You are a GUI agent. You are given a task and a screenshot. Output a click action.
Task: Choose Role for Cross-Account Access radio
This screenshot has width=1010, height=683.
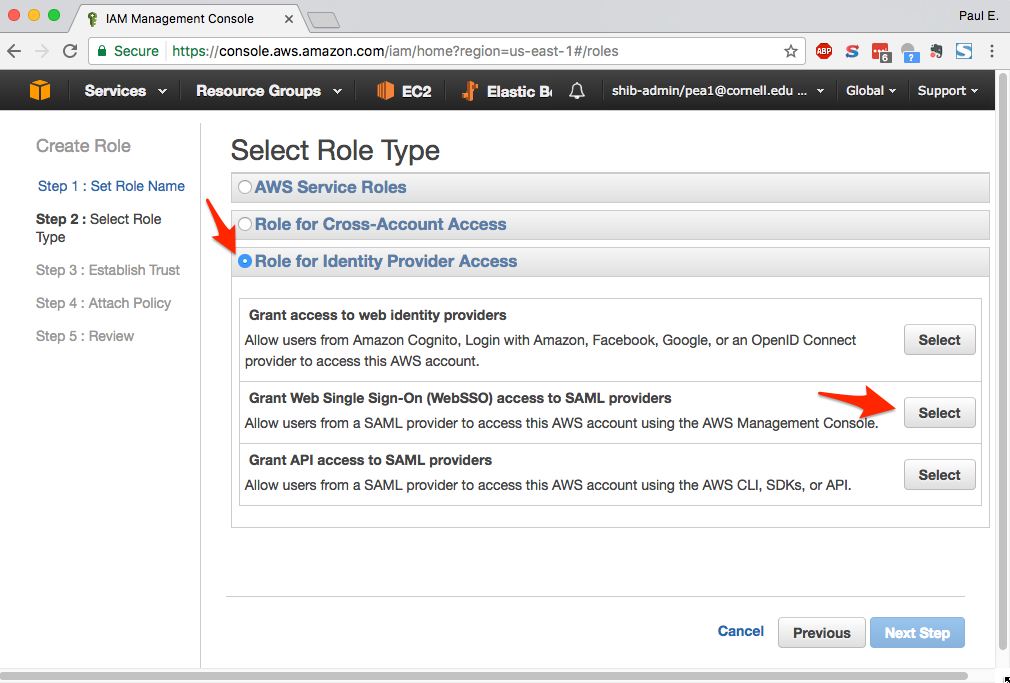pos(245,224)
